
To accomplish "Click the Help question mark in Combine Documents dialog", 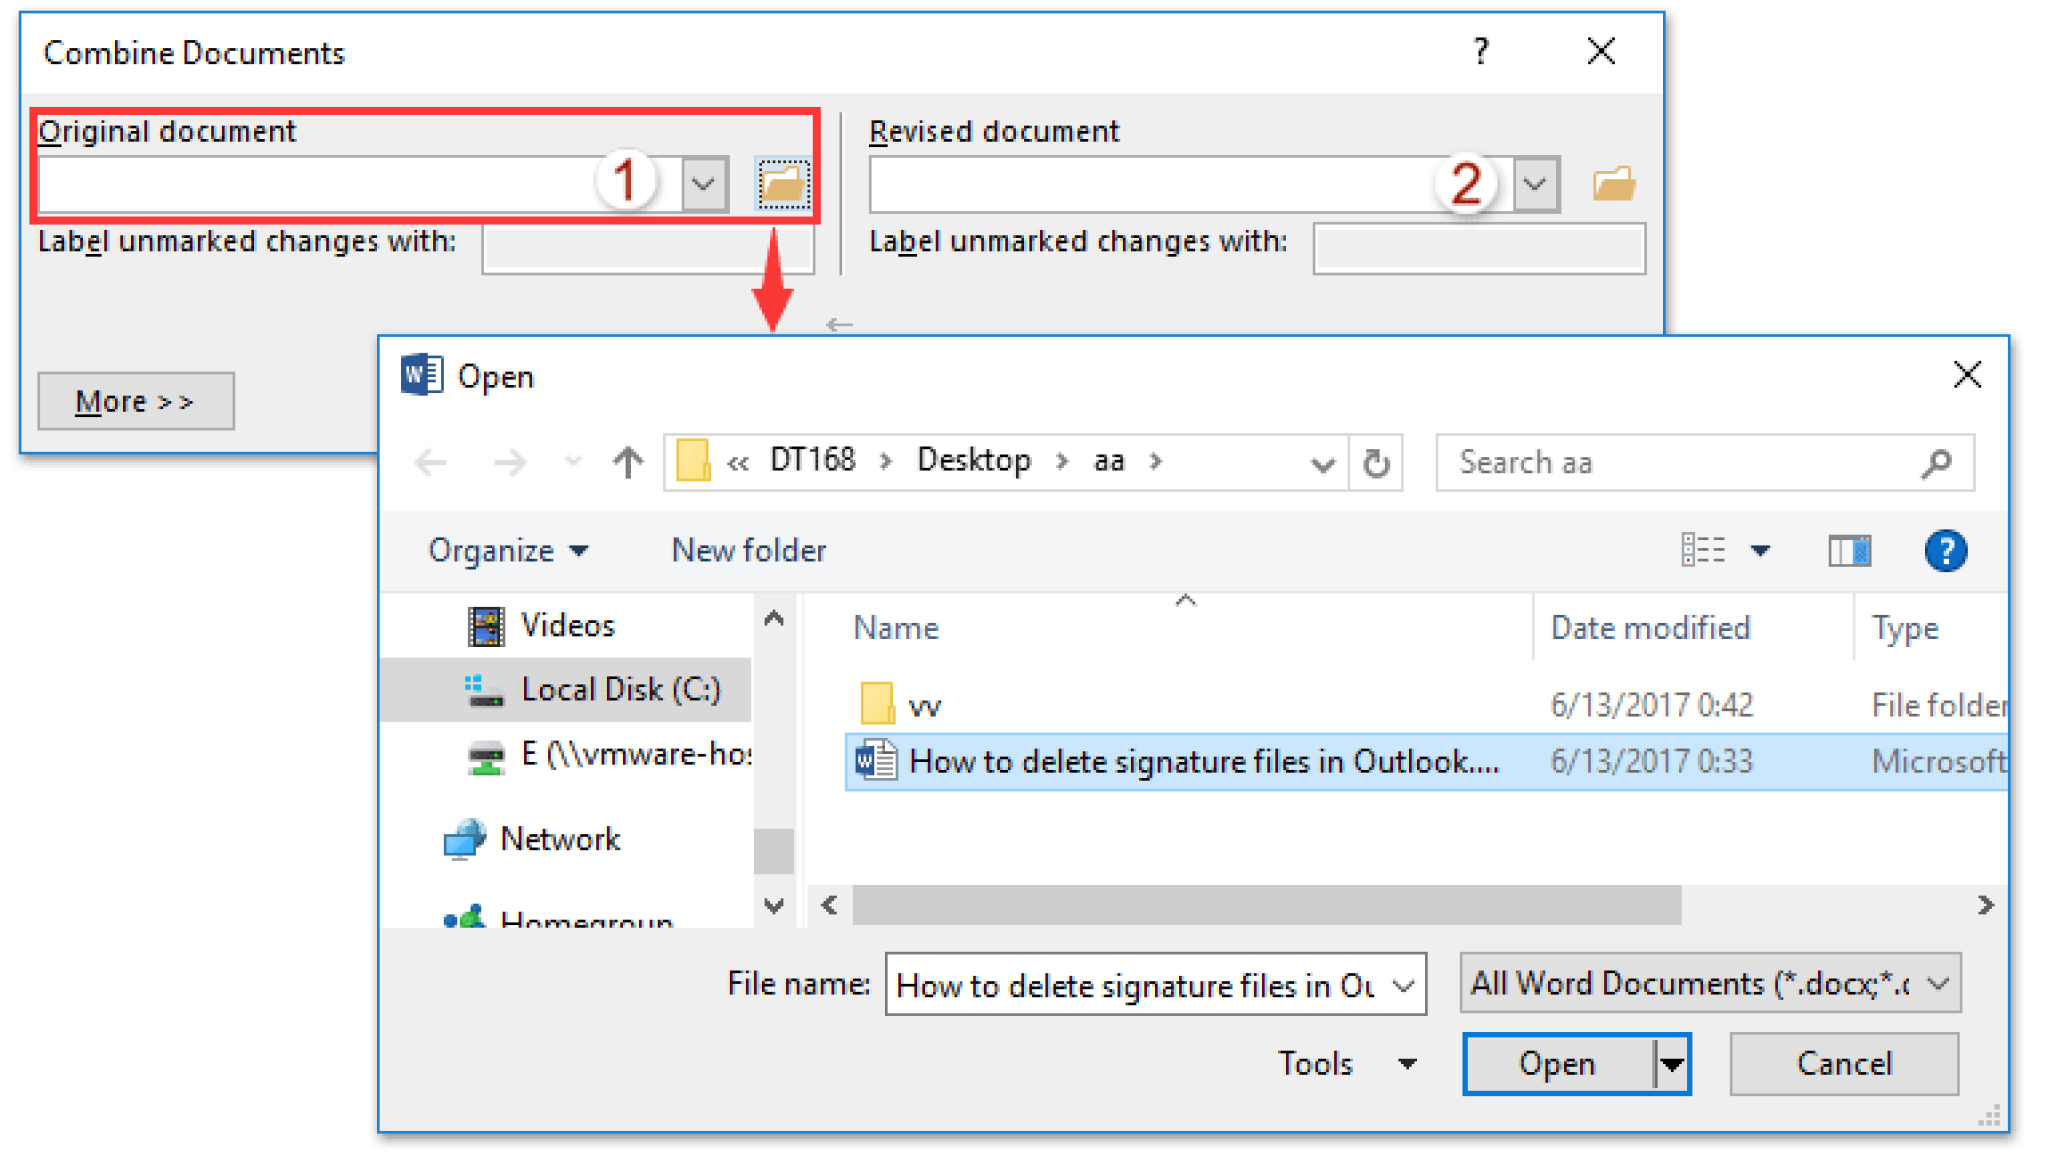I will point(1480,51).
